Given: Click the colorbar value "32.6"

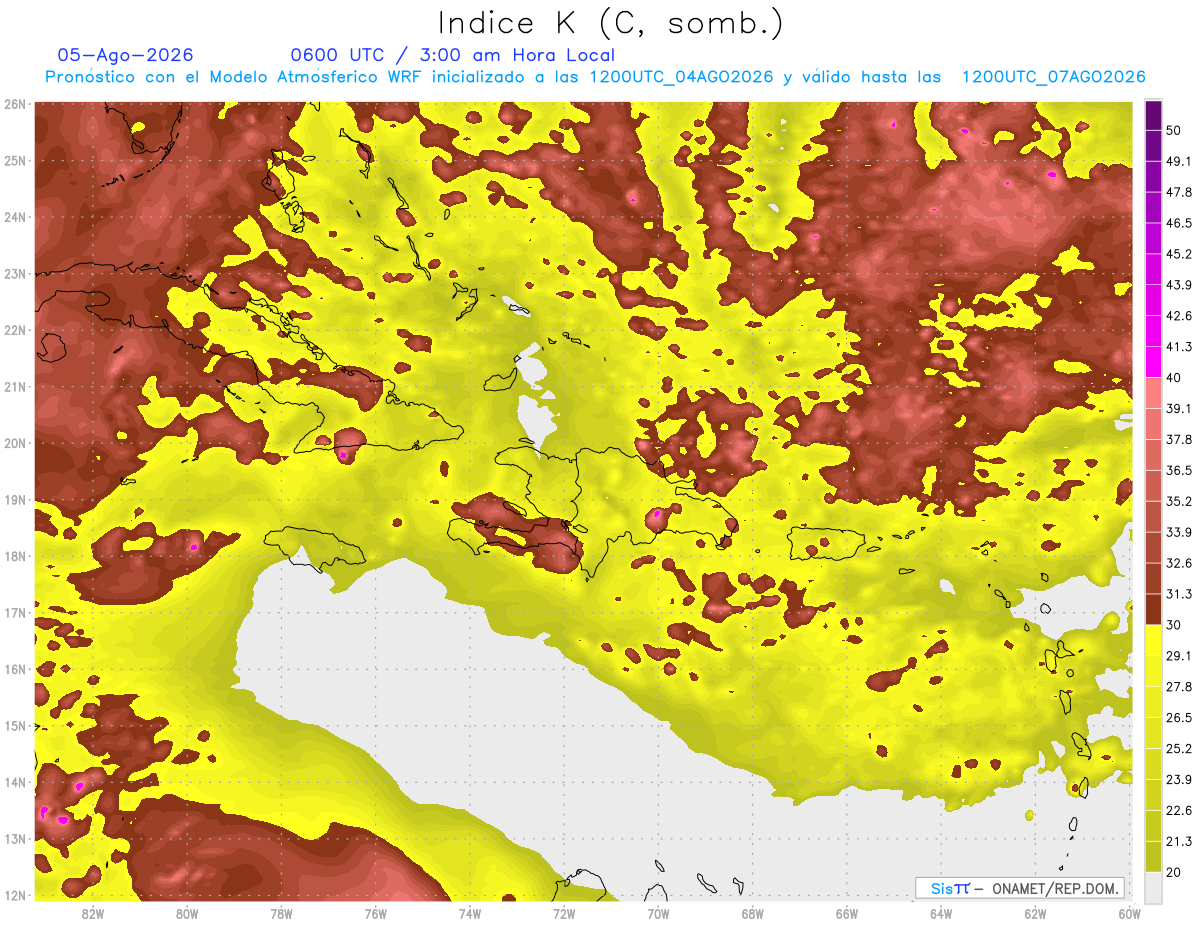Looking at the screenshot, I should [1178, 563].
